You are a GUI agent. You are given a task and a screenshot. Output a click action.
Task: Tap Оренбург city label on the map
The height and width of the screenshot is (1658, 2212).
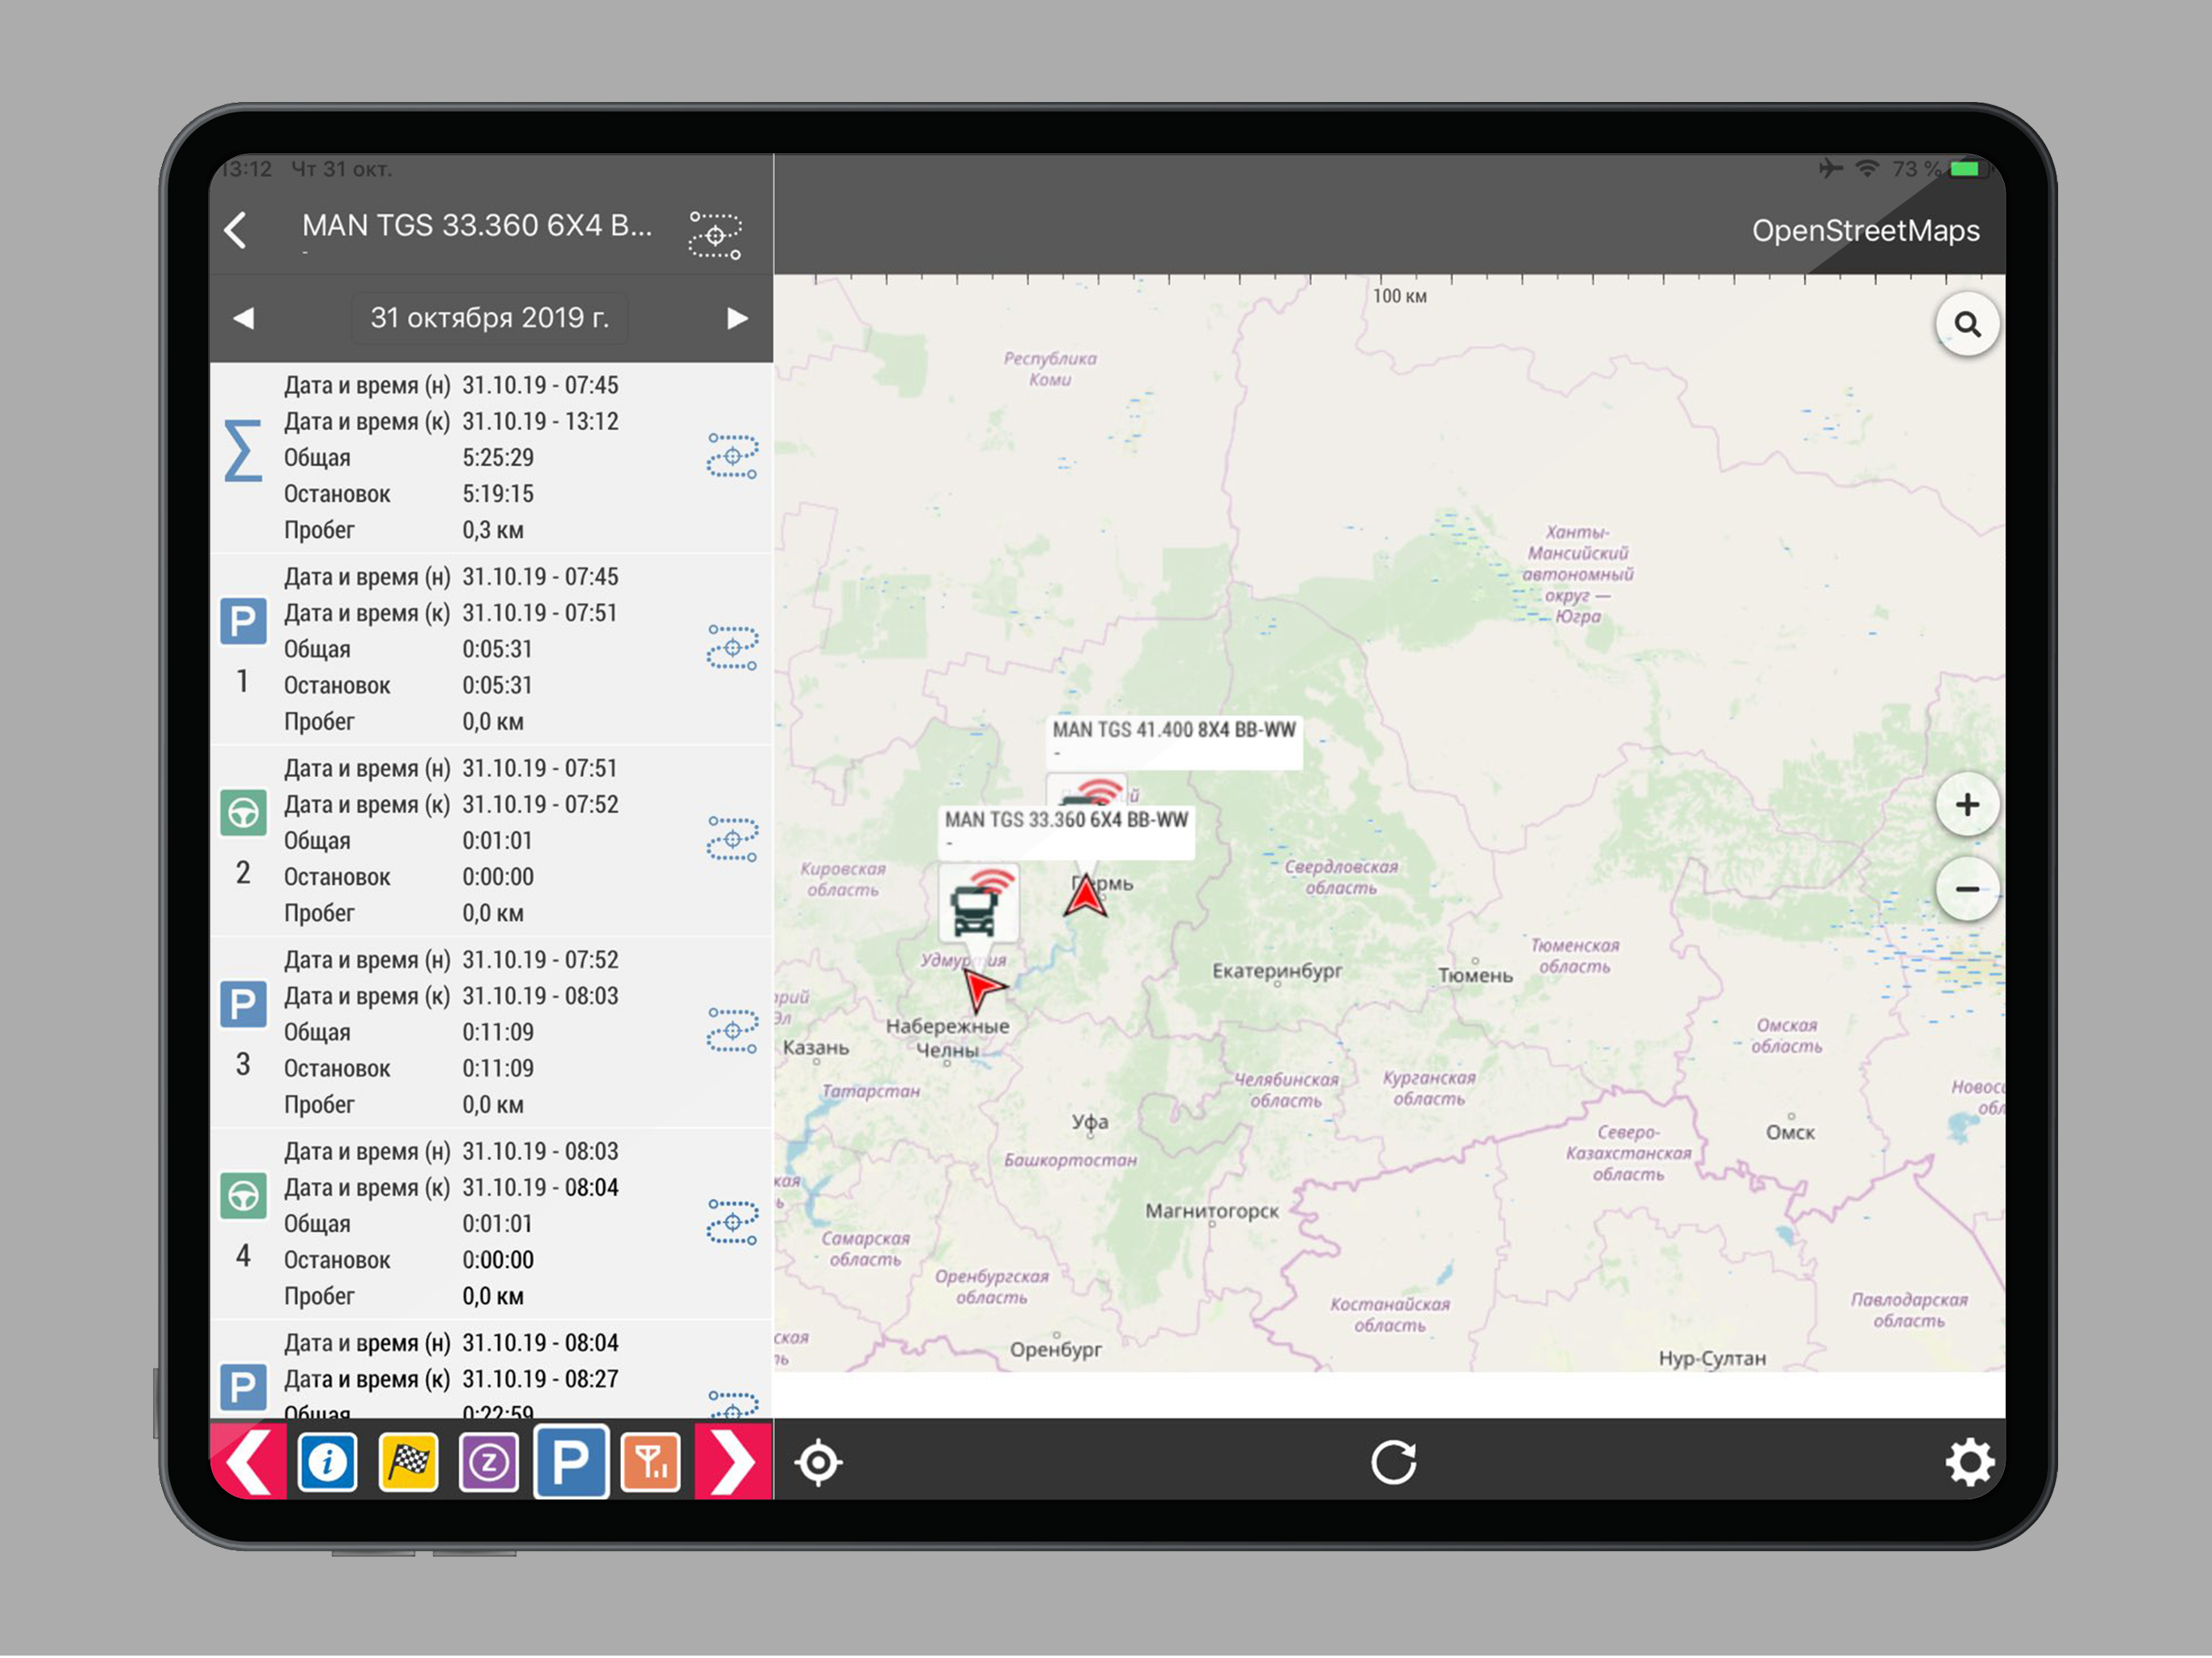[x=1056, y=1350]
